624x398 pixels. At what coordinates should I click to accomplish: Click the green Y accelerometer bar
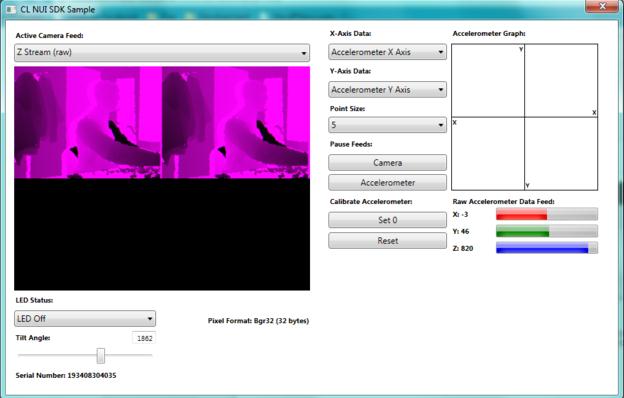click(546, 231)
